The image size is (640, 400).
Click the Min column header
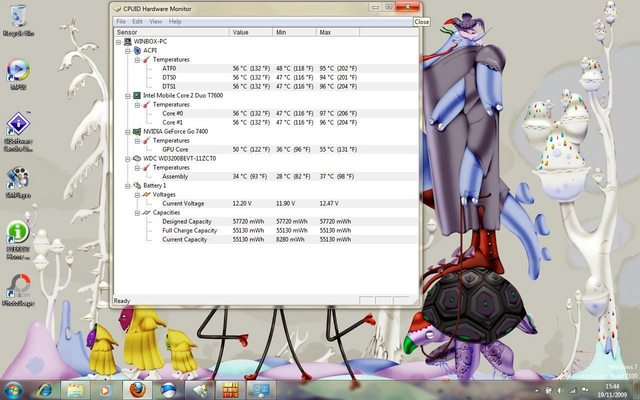tap(295, 32)
